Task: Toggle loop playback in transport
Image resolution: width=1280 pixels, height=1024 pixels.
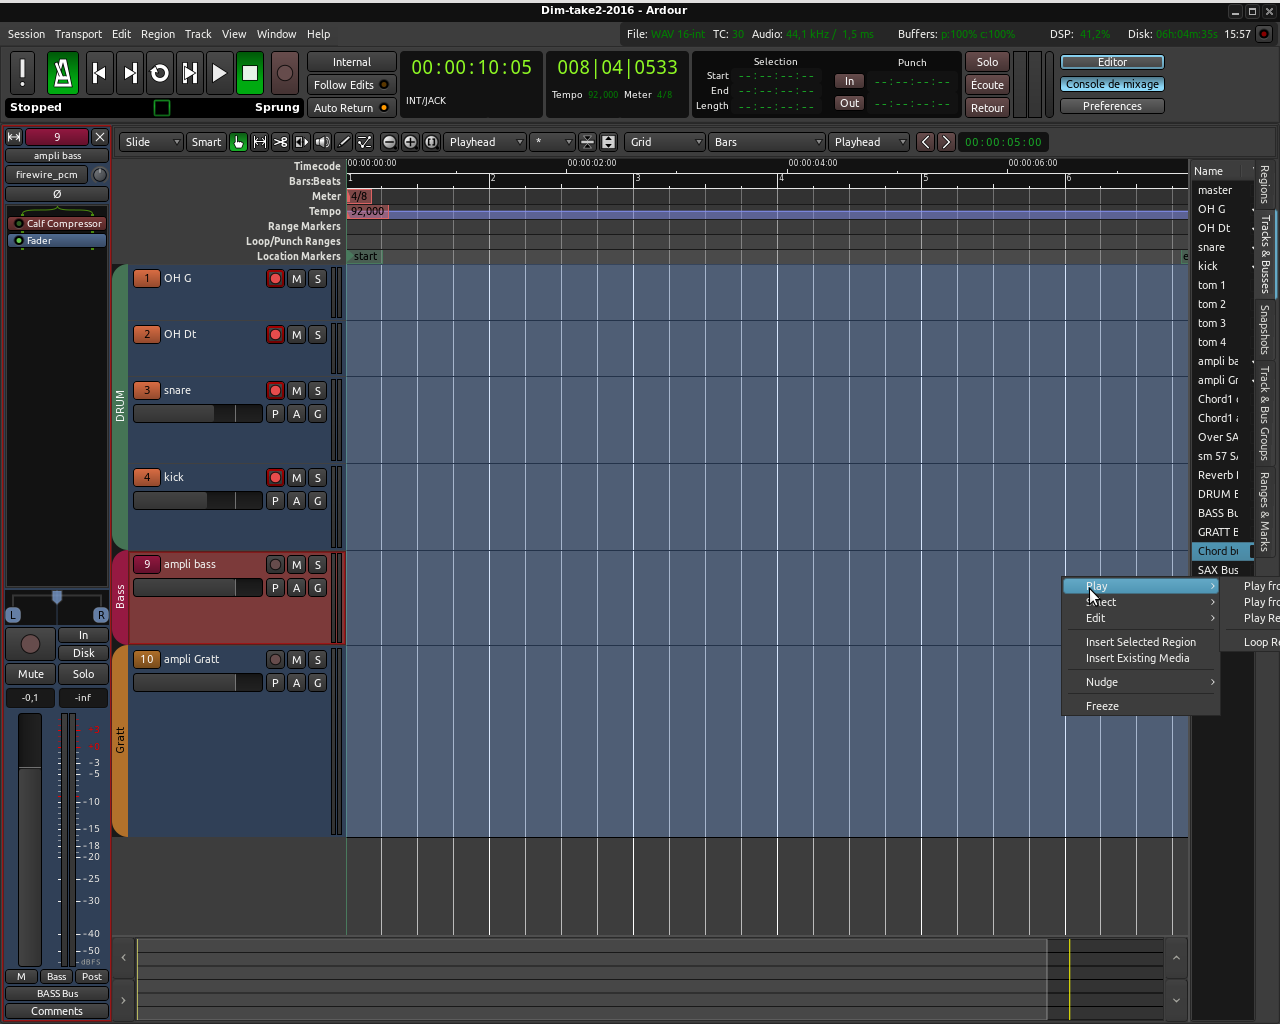Action: point(160,73)
